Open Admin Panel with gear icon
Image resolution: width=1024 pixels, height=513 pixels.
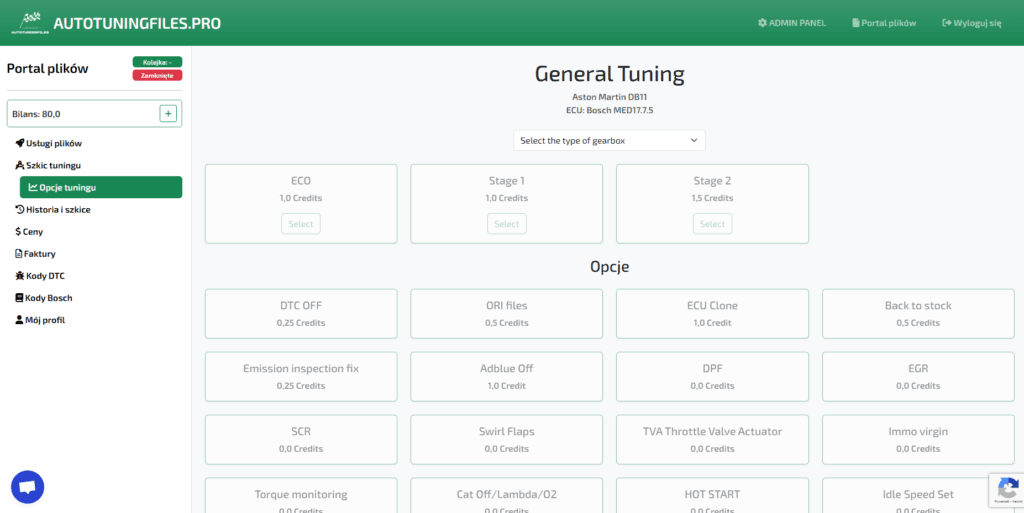792,23
